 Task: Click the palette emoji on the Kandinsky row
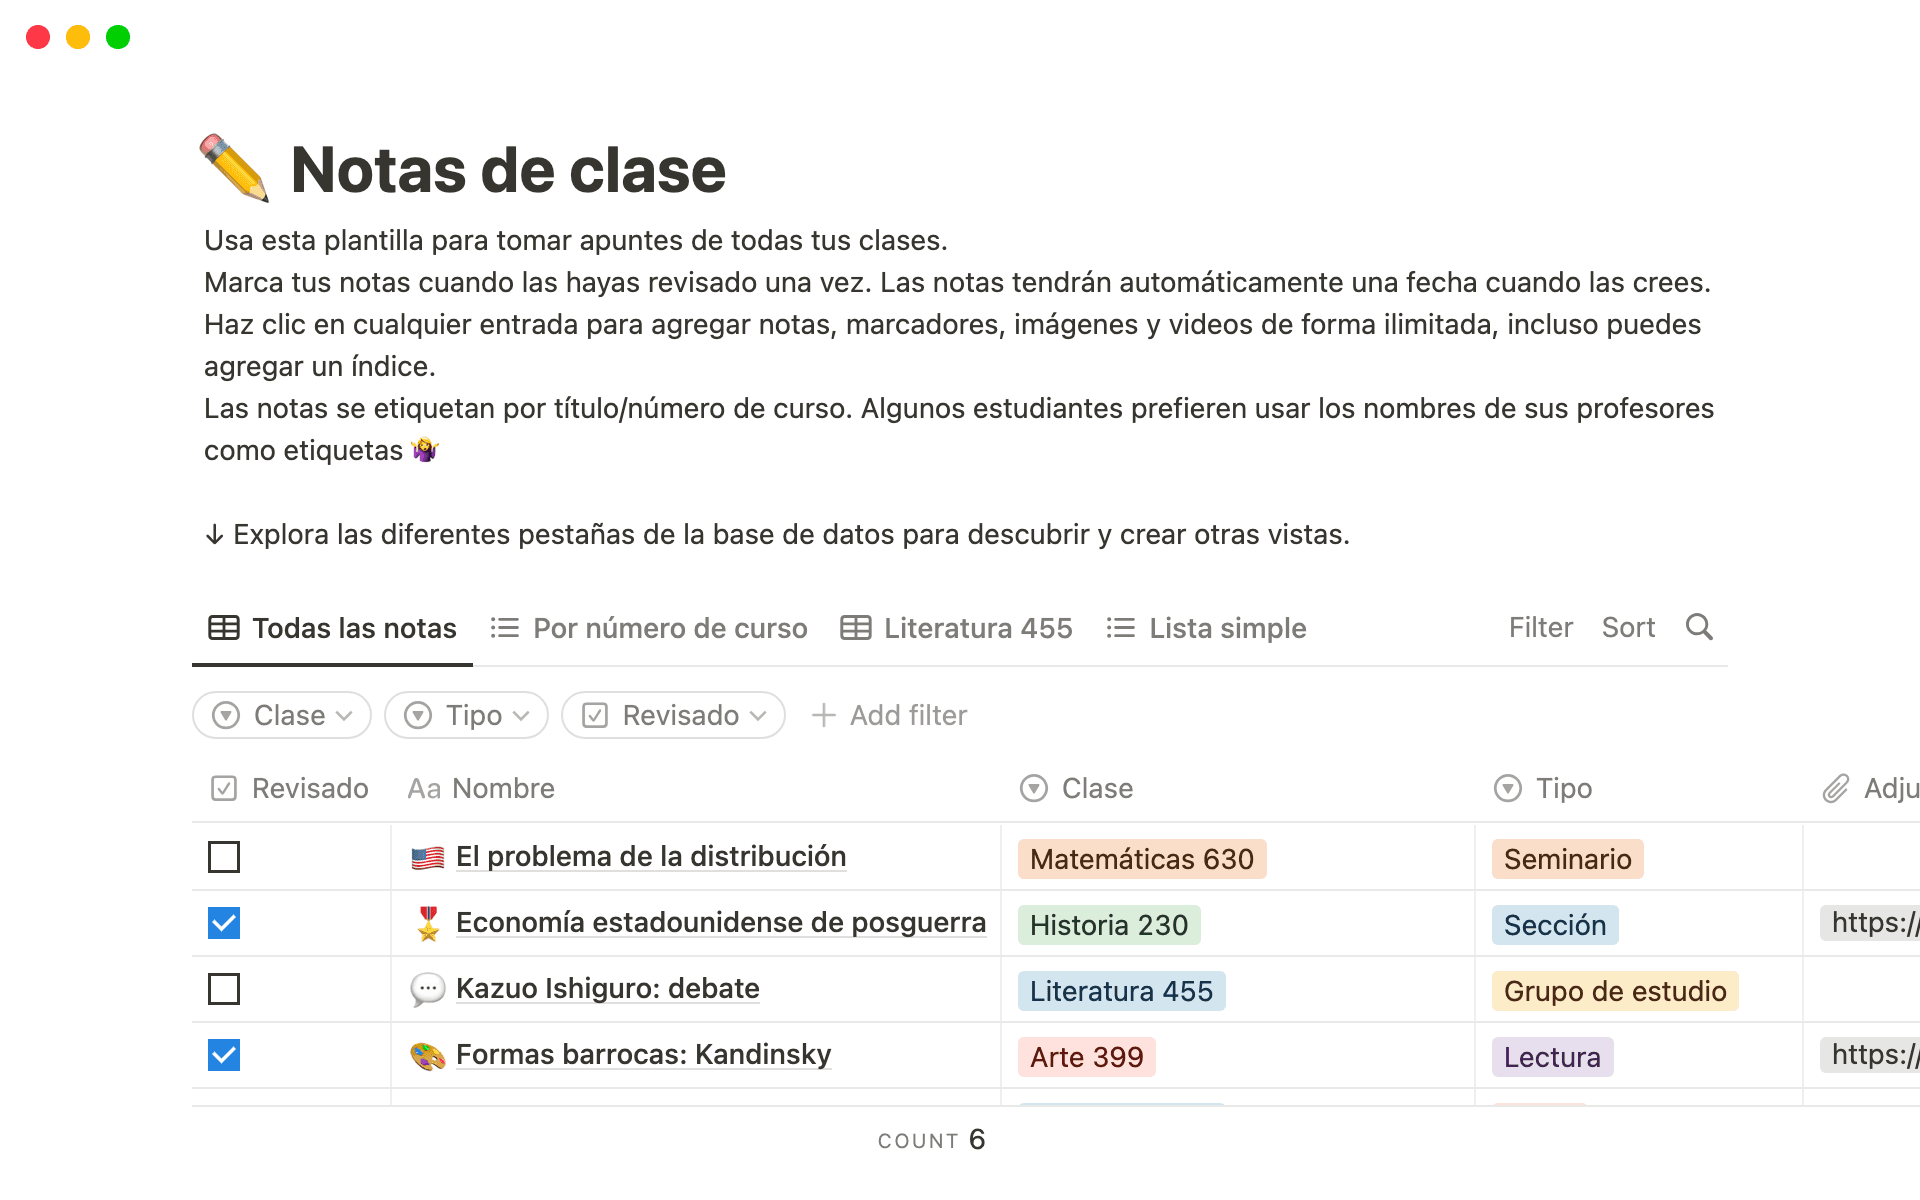(427, 1055)
